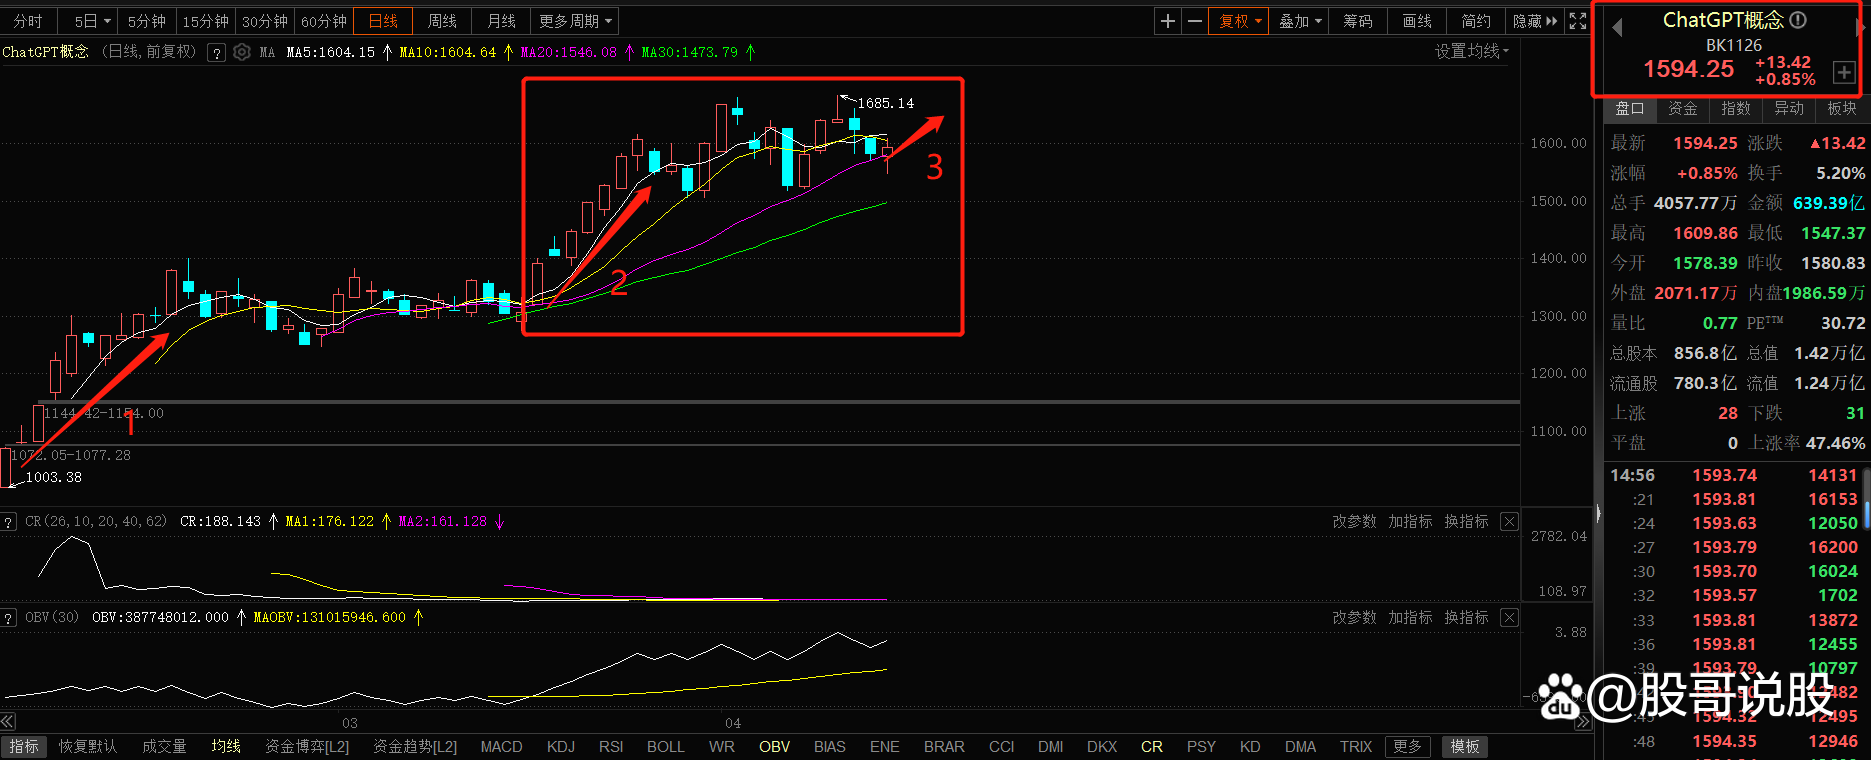This screenshot has width=1871, height=760.
Task: Open 板块 tab in right panel
Action: point(1842,109)
